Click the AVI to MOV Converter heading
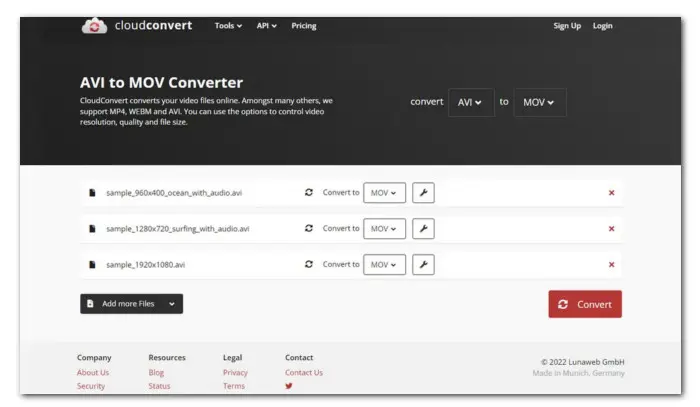This screenshot has height=407, width=700. [x=162, y=83]
